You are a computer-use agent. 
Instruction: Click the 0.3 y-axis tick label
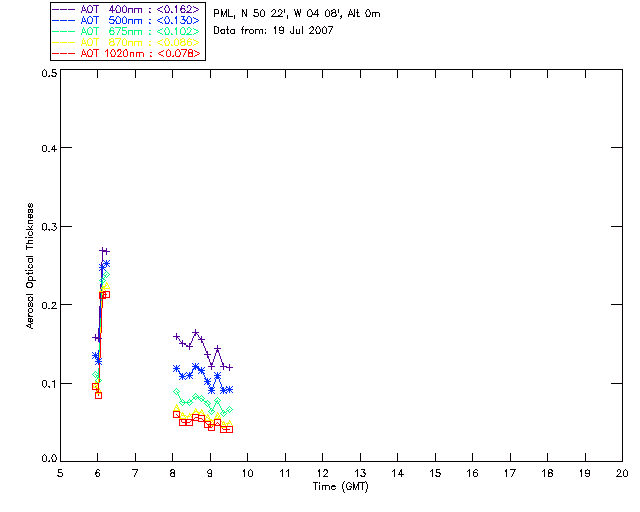point(49,227)
